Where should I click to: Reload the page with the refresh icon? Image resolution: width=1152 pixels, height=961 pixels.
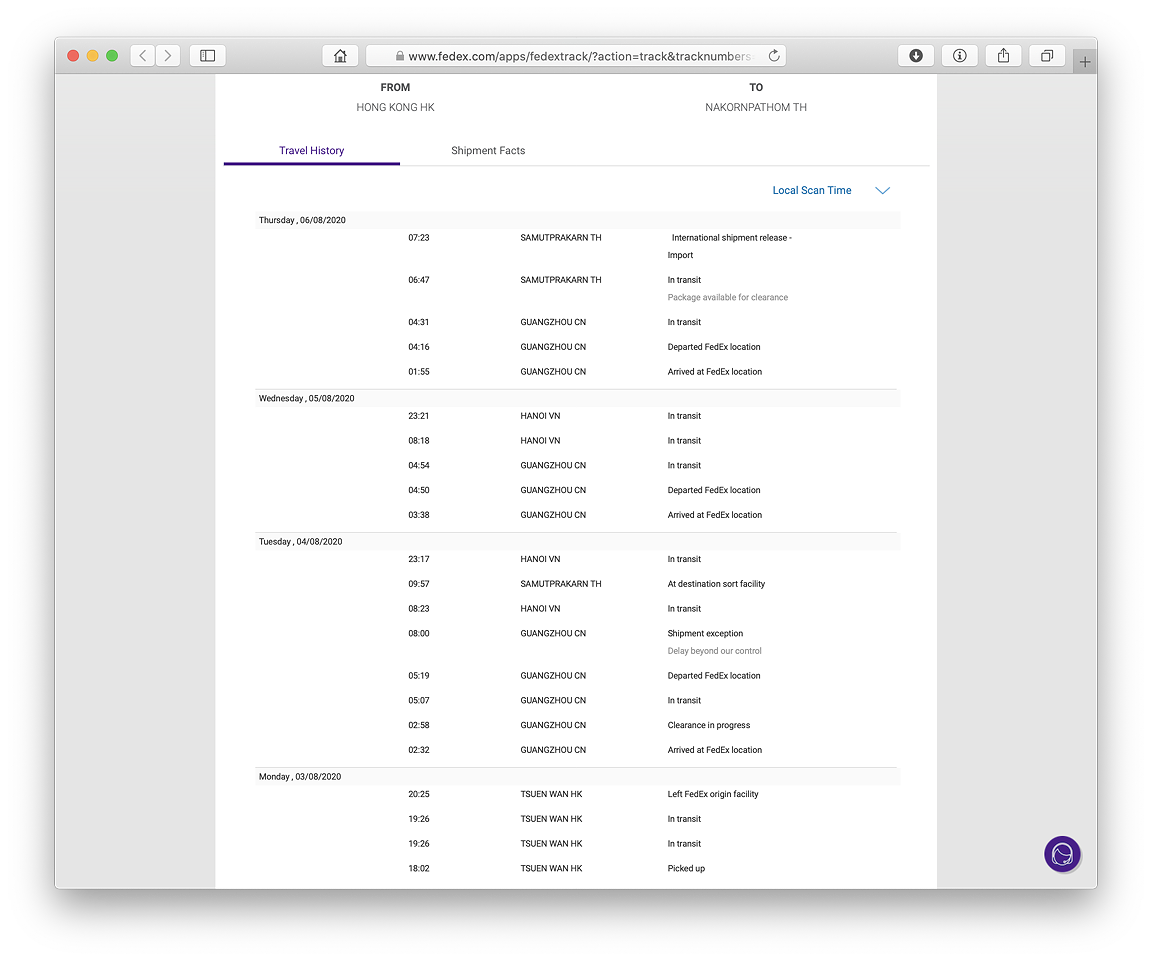tap(774, 56)
